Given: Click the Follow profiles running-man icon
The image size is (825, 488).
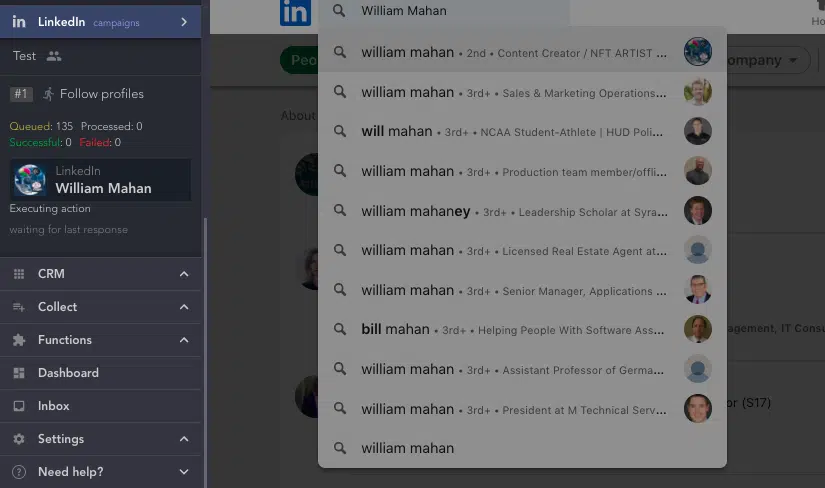Looking at the screenshot, I should (x=48, y=94).
